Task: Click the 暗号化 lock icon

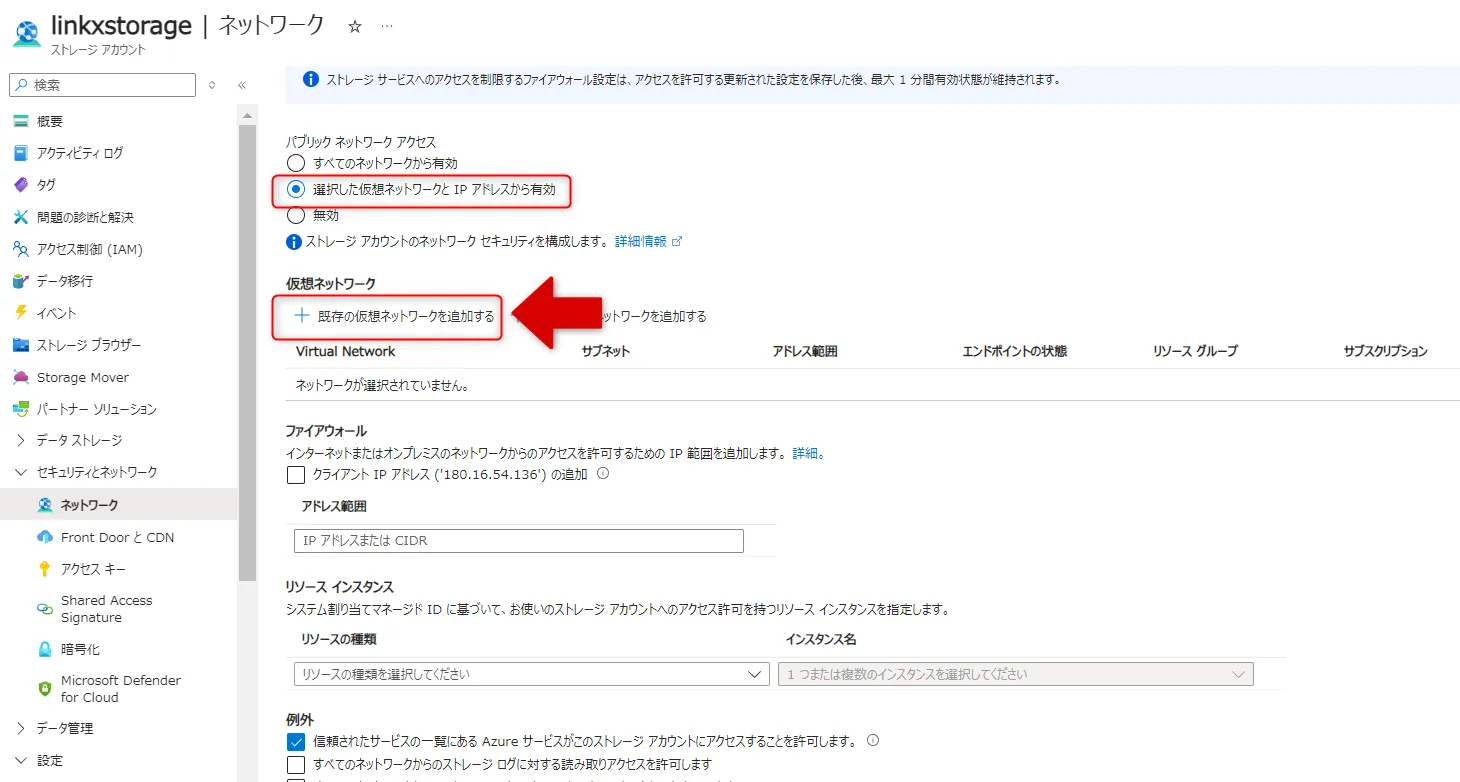Action: [x=45, y=649]
